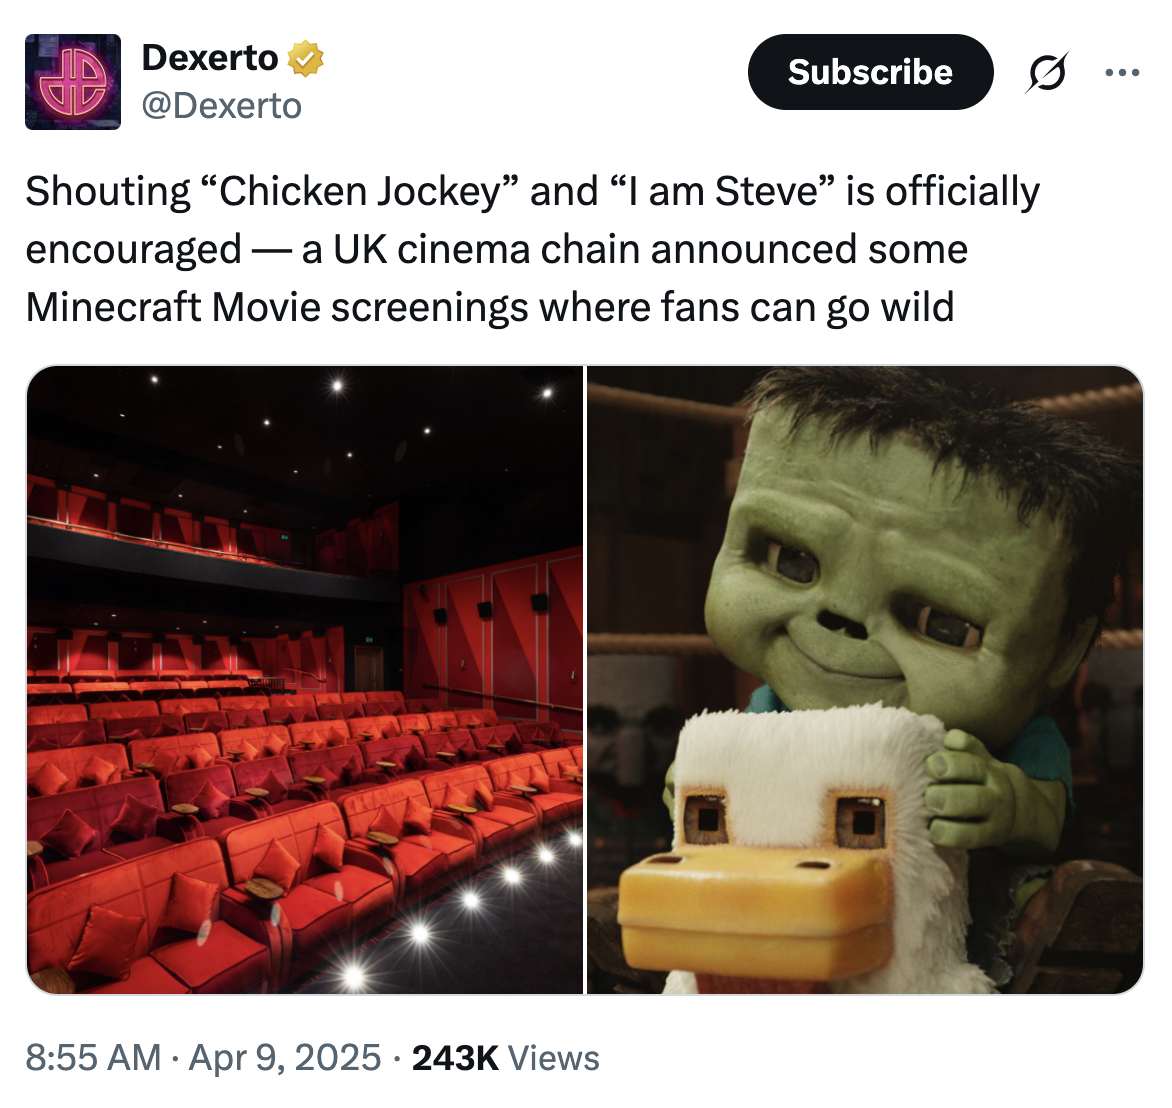Click the gold verified badge
1172x1108 pixels.
tap(305, 58)
